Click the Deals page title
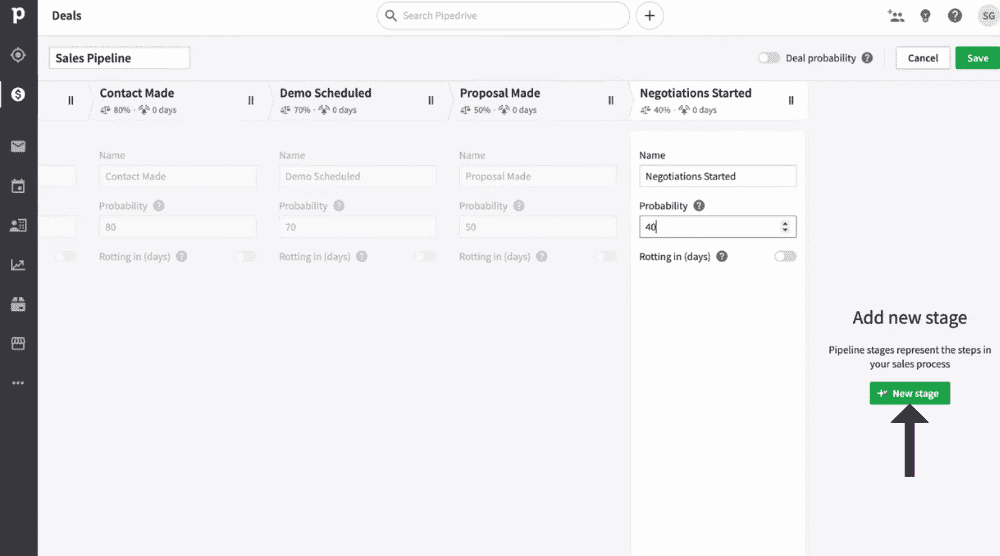1000x556 pixels. (66, 15)
